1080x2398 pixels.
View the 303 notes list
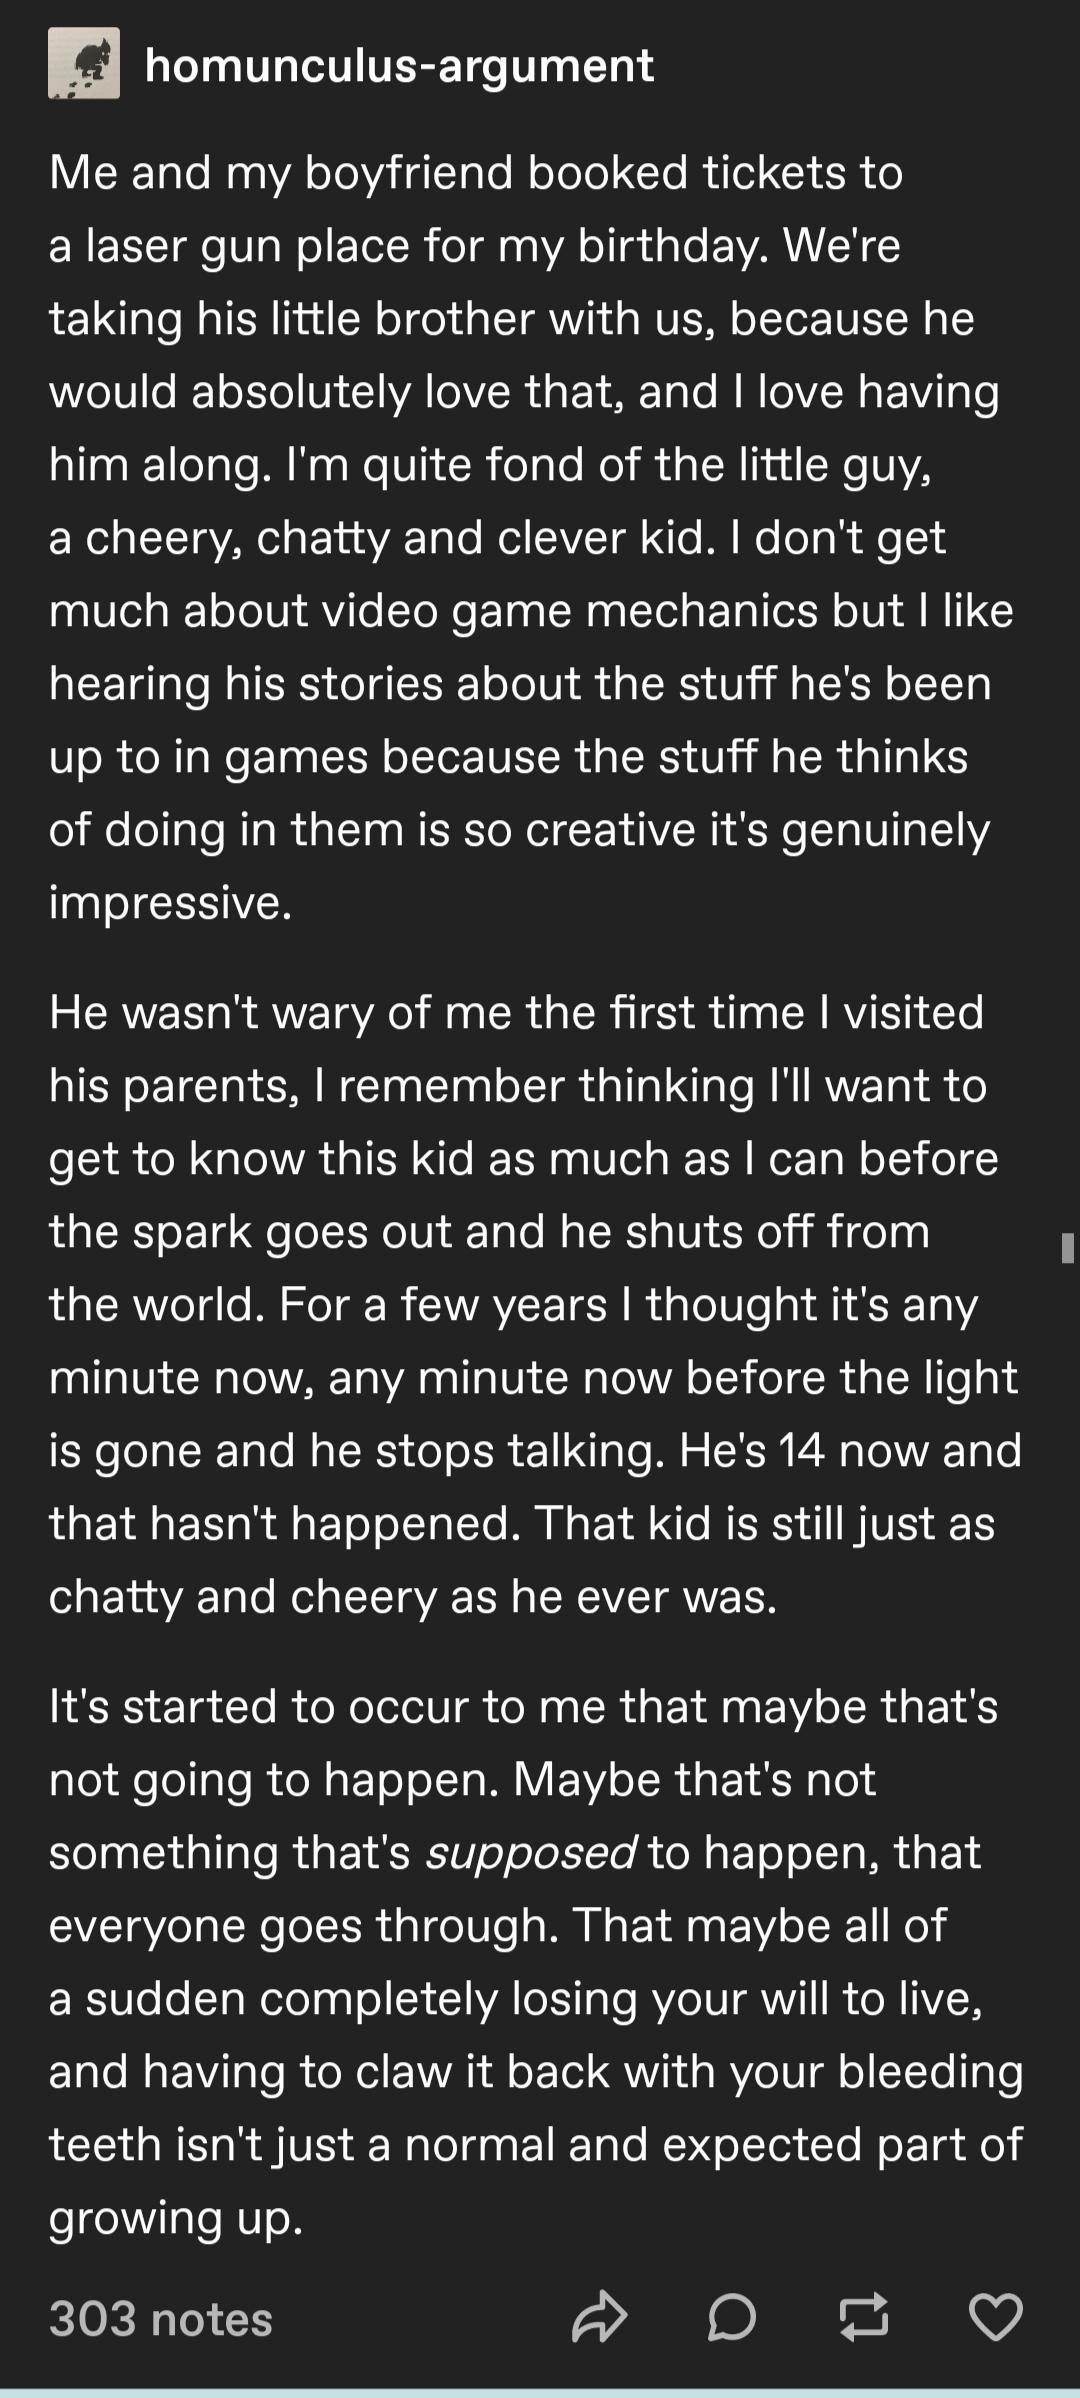[x=160, y=2319]
